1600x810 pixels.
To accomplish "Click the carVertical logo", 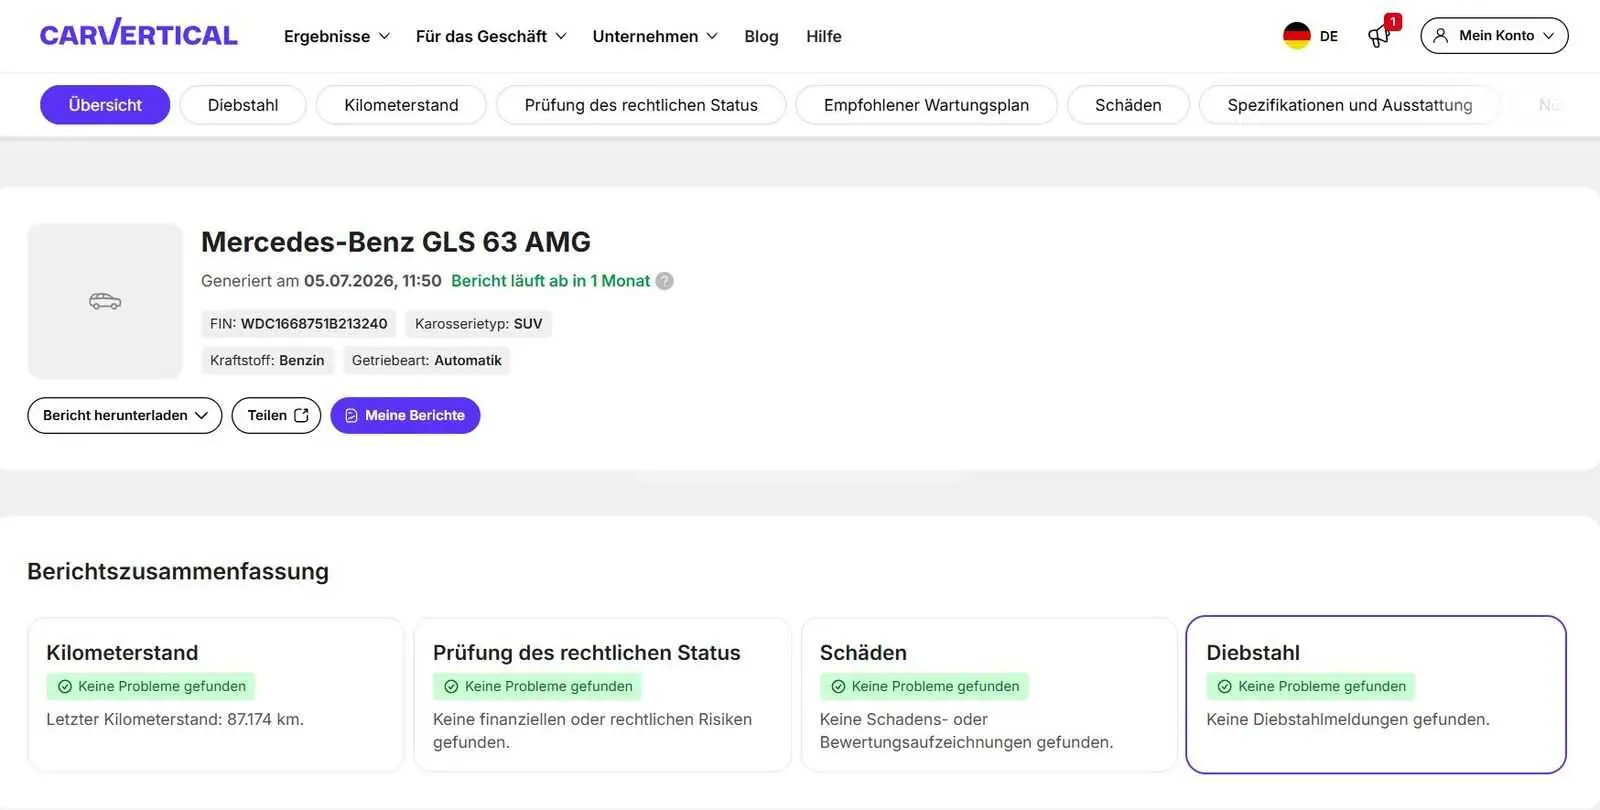I will pos(139,33).
